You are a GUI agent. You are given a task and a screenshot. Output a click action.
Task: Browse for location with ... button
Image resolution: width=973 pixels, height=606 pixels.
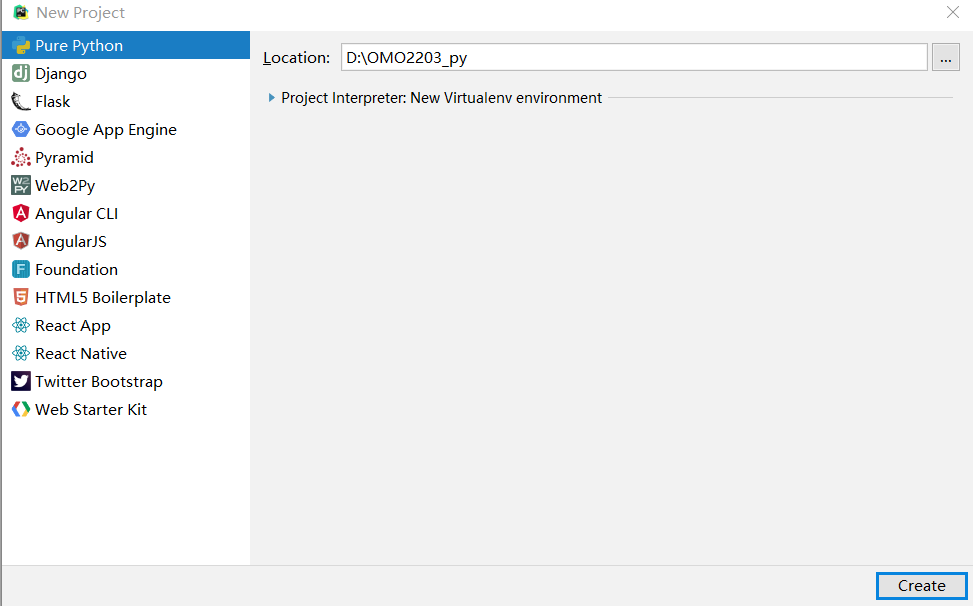946,57
